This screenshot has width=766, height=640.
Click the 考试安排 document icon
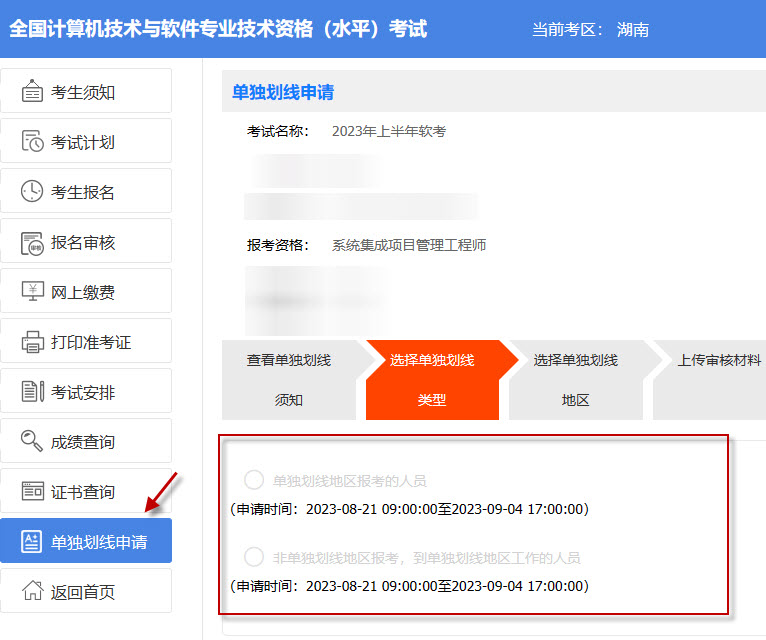[33, 391]
